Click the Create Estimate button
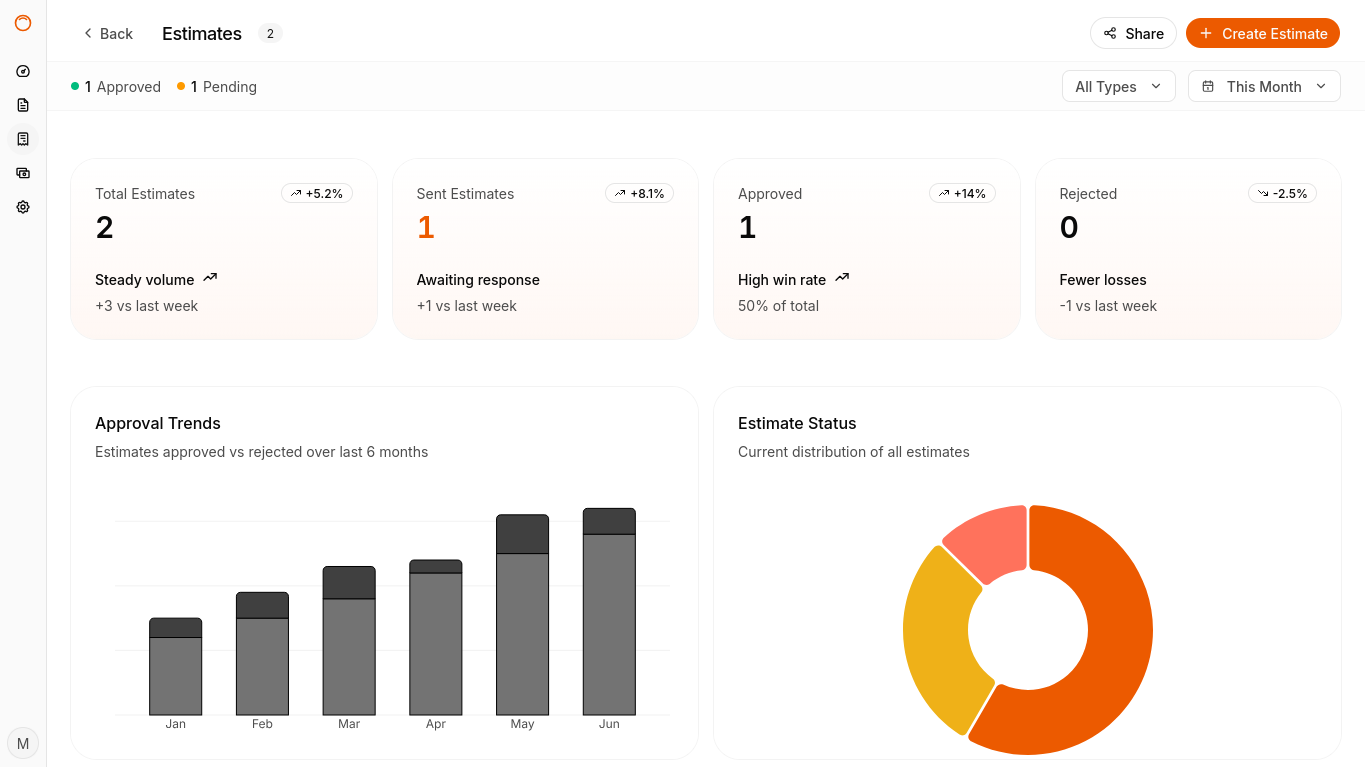The image size is (1365, 767). (x=1263, y=33)
